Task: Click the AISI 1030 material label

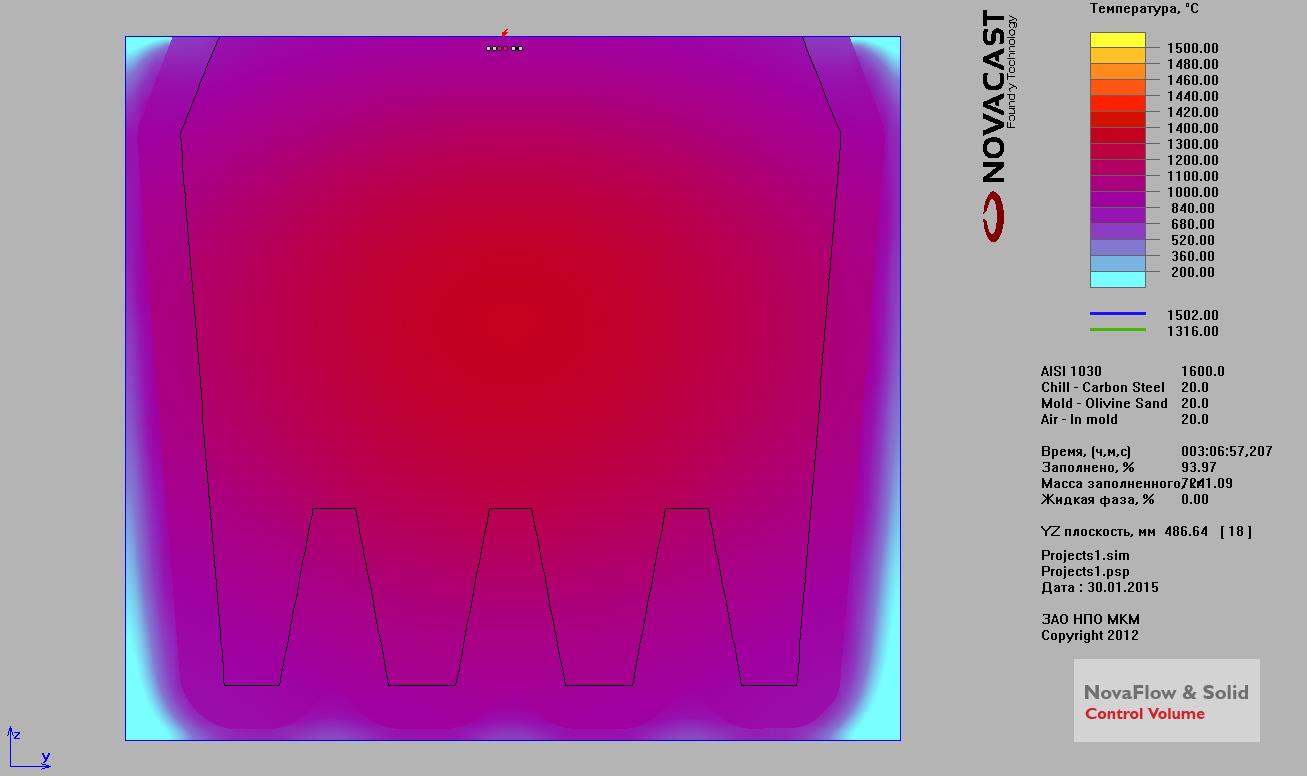Action: [1071, 371]
